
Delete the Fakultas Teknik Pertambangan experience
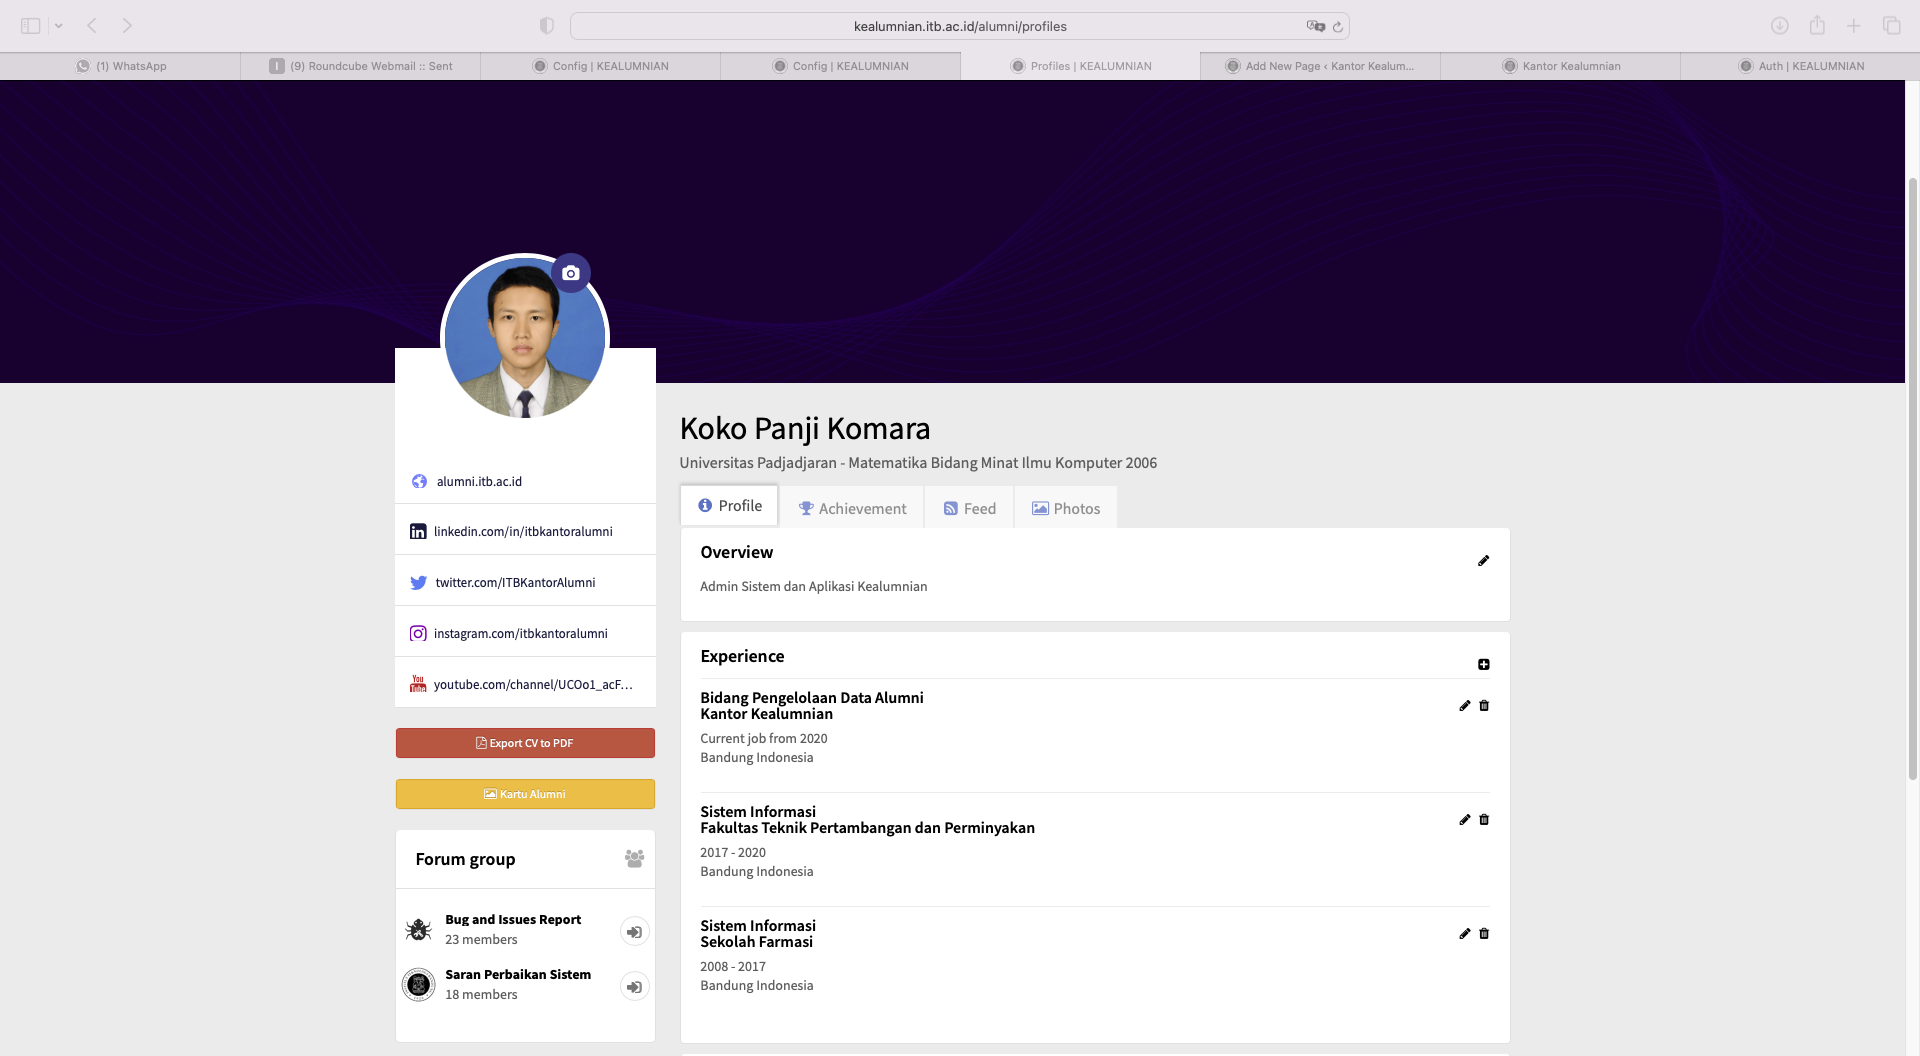pos(1484,820)
